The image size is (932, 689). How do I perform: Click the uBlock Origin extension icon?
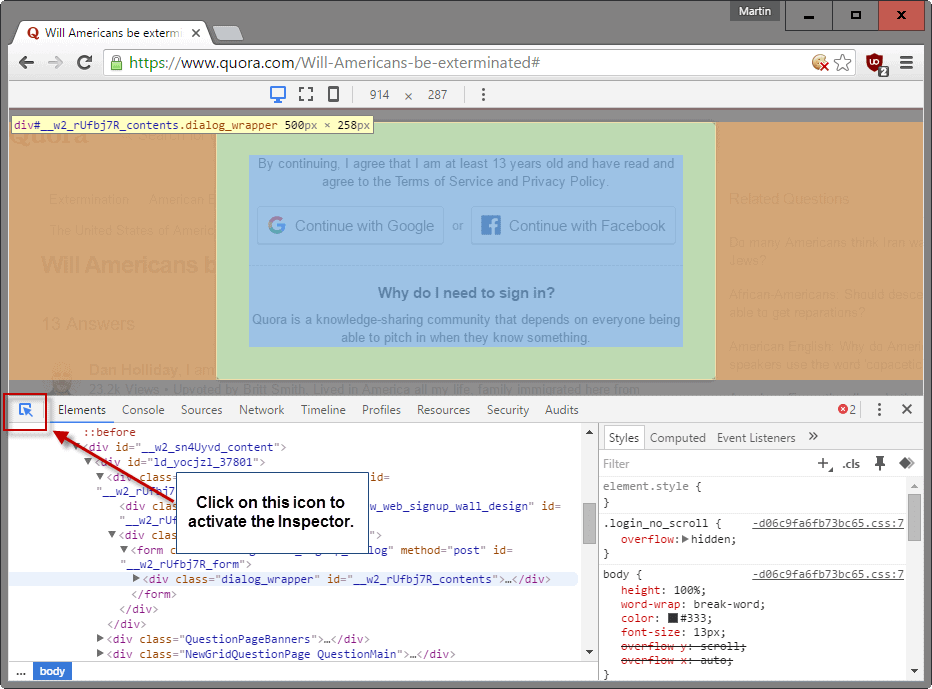(876, 61)
